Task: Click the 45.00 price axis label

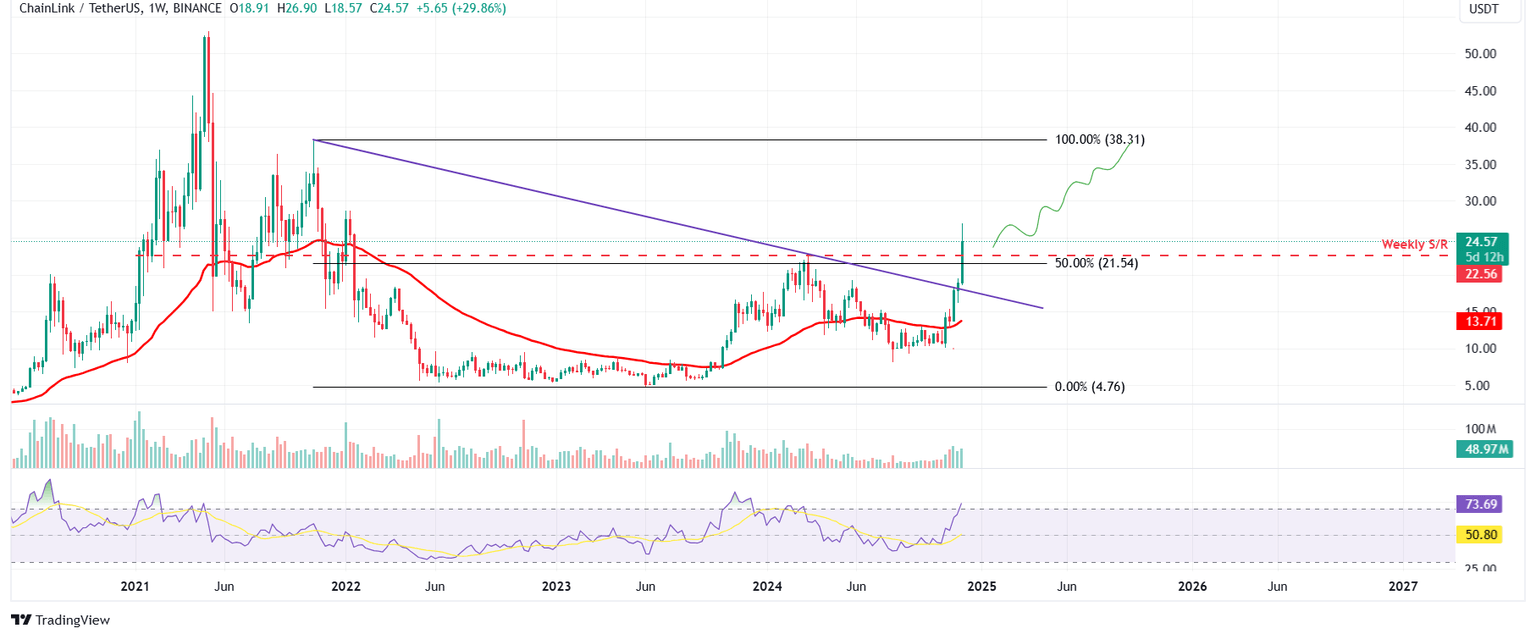Action: tap(1479, 91)
